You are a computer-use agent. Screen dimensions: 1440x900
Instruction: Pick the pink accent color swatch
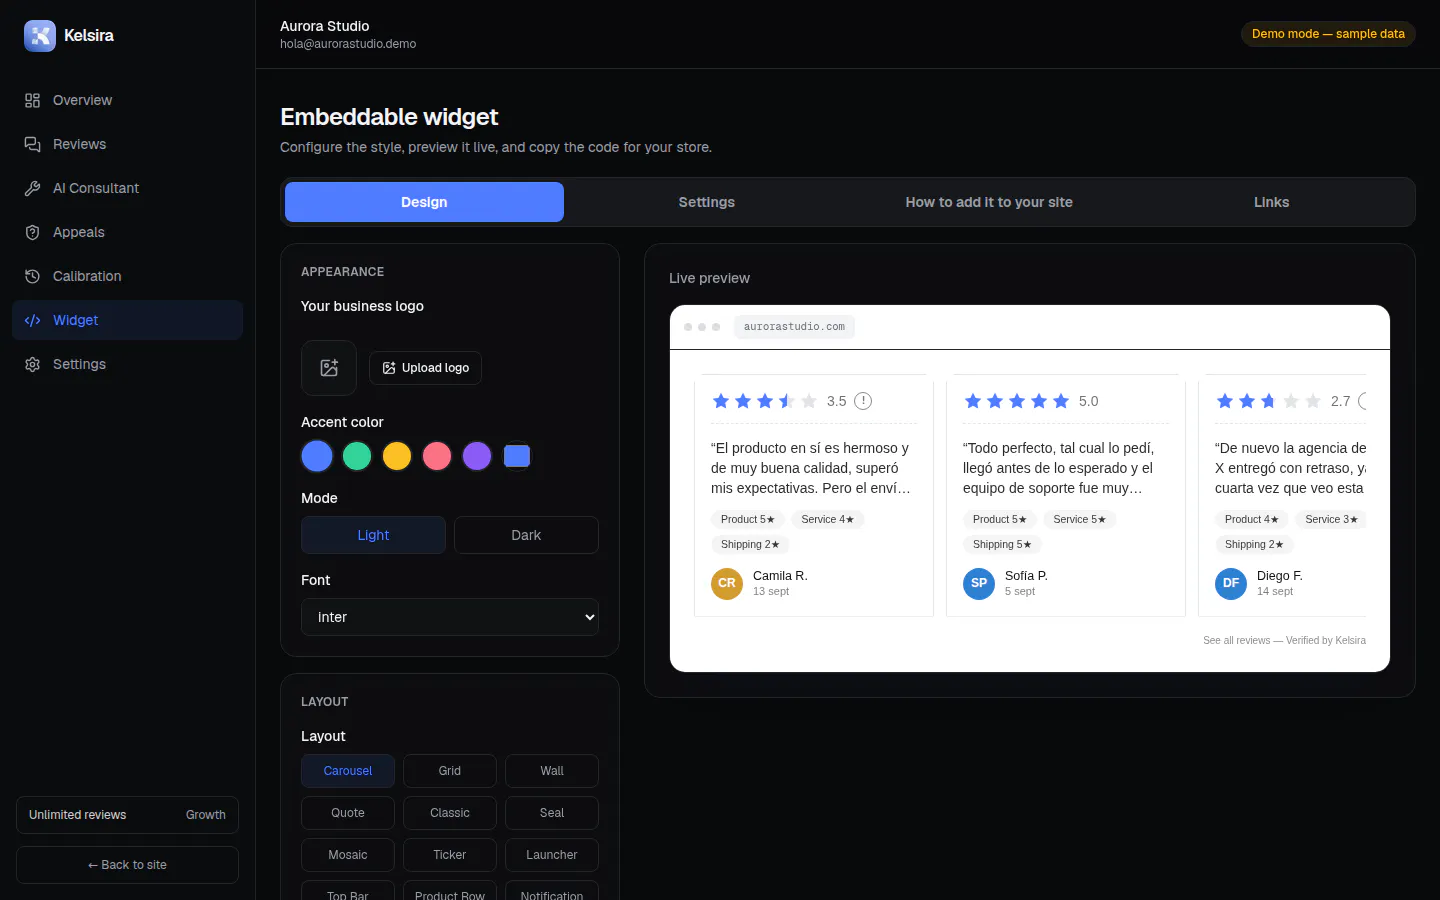[437, 456]
